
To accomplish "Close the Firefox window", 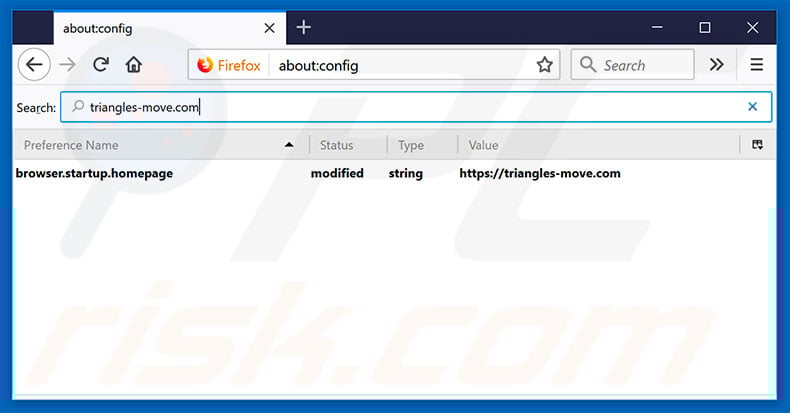I will 752,27.
